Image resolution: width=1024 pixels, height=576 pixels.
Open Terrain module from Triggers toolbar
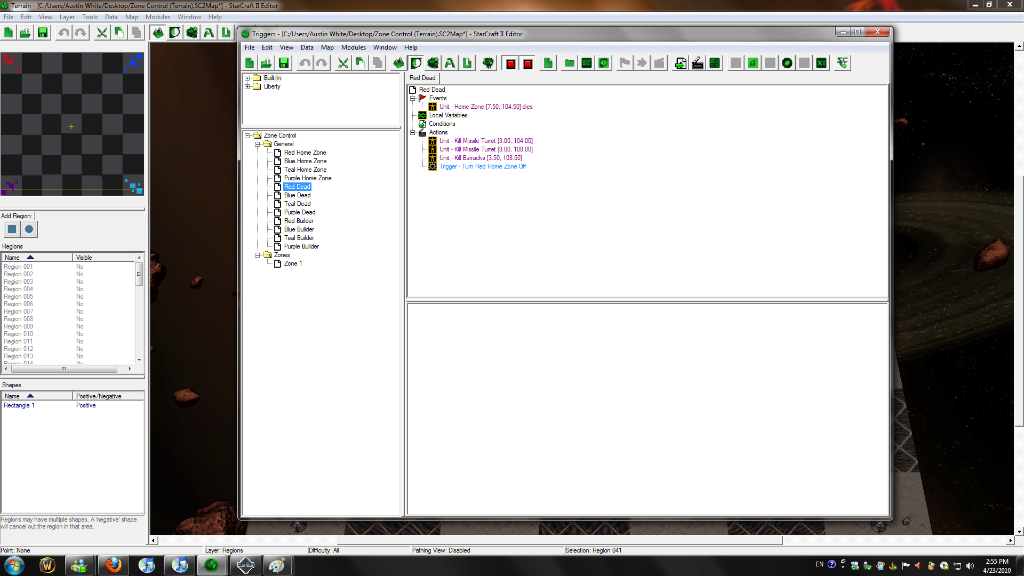(x=398, y=63)
